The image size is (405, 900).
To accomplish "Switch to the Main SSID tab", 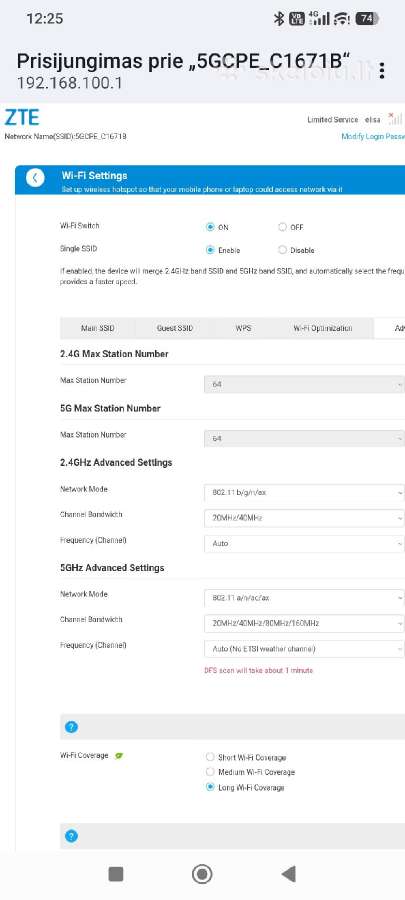I will 98,328.
